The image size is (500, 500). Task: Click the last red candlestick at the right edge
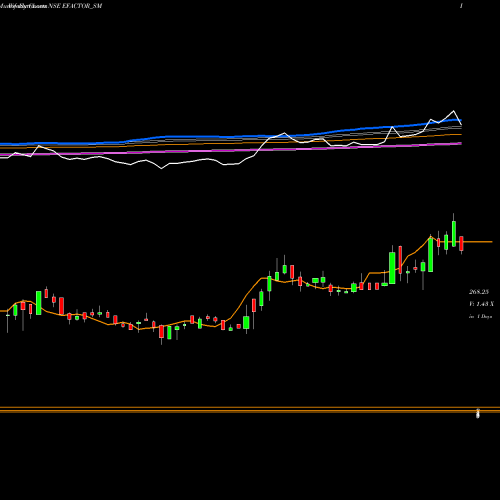tap(461, 244)
